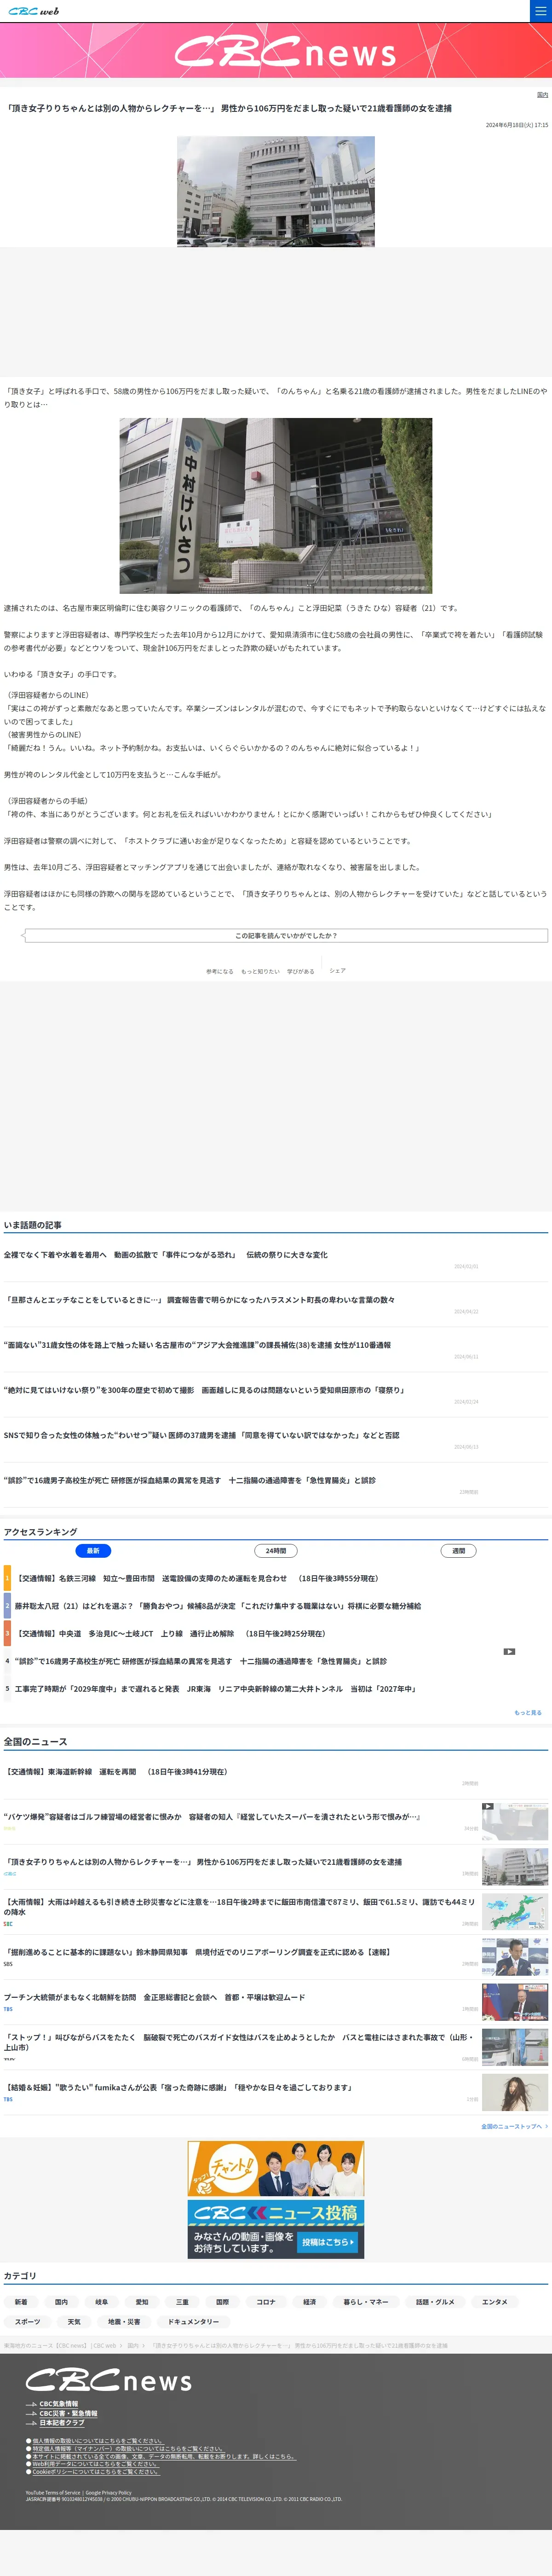The width and height of the screenshot is (552, 2576).
Task: Select the 地震・災害 category chip
Action: 124,2321
